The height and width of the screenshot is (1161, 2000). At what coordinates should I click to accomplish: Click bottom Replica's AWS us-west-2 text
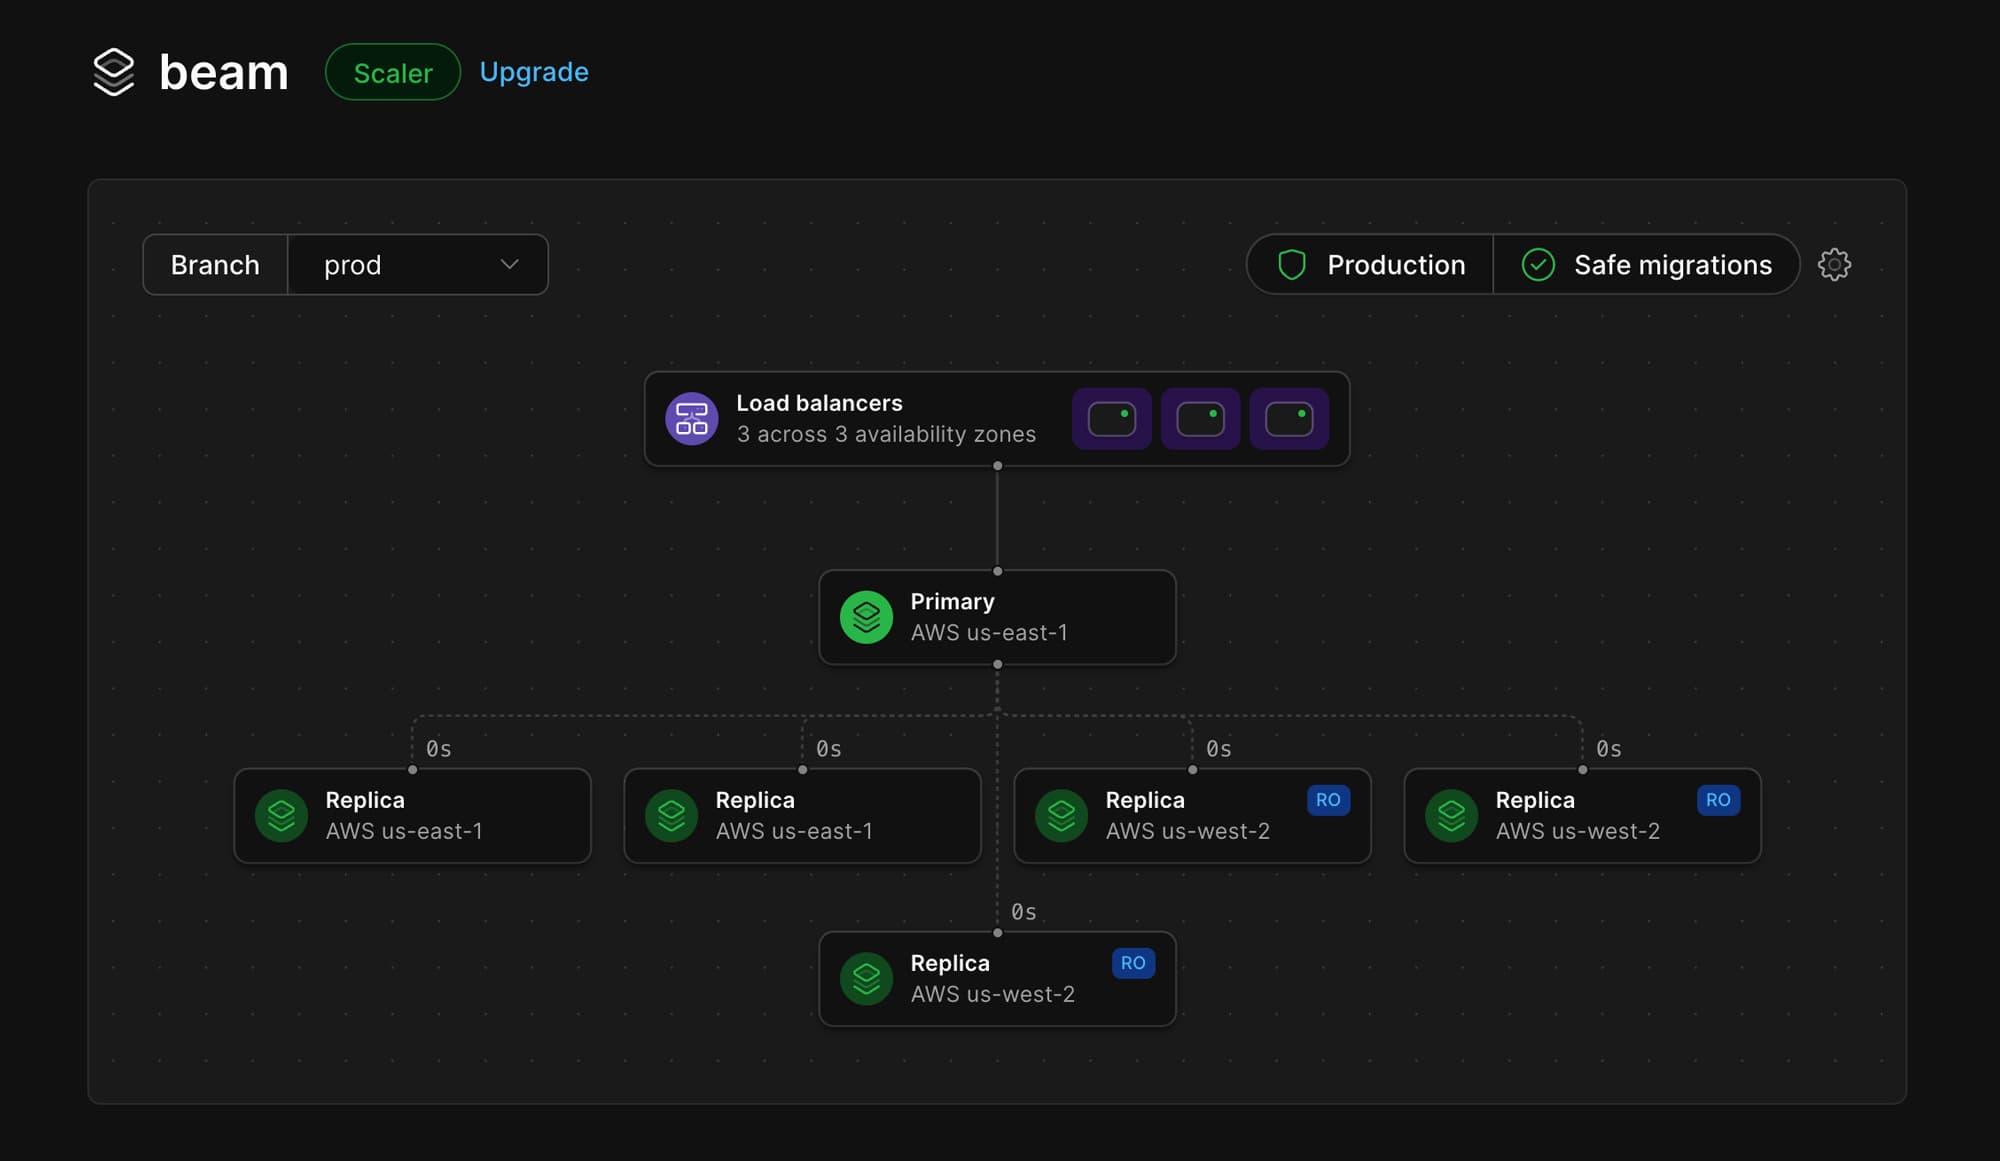[x=992, y=994]
